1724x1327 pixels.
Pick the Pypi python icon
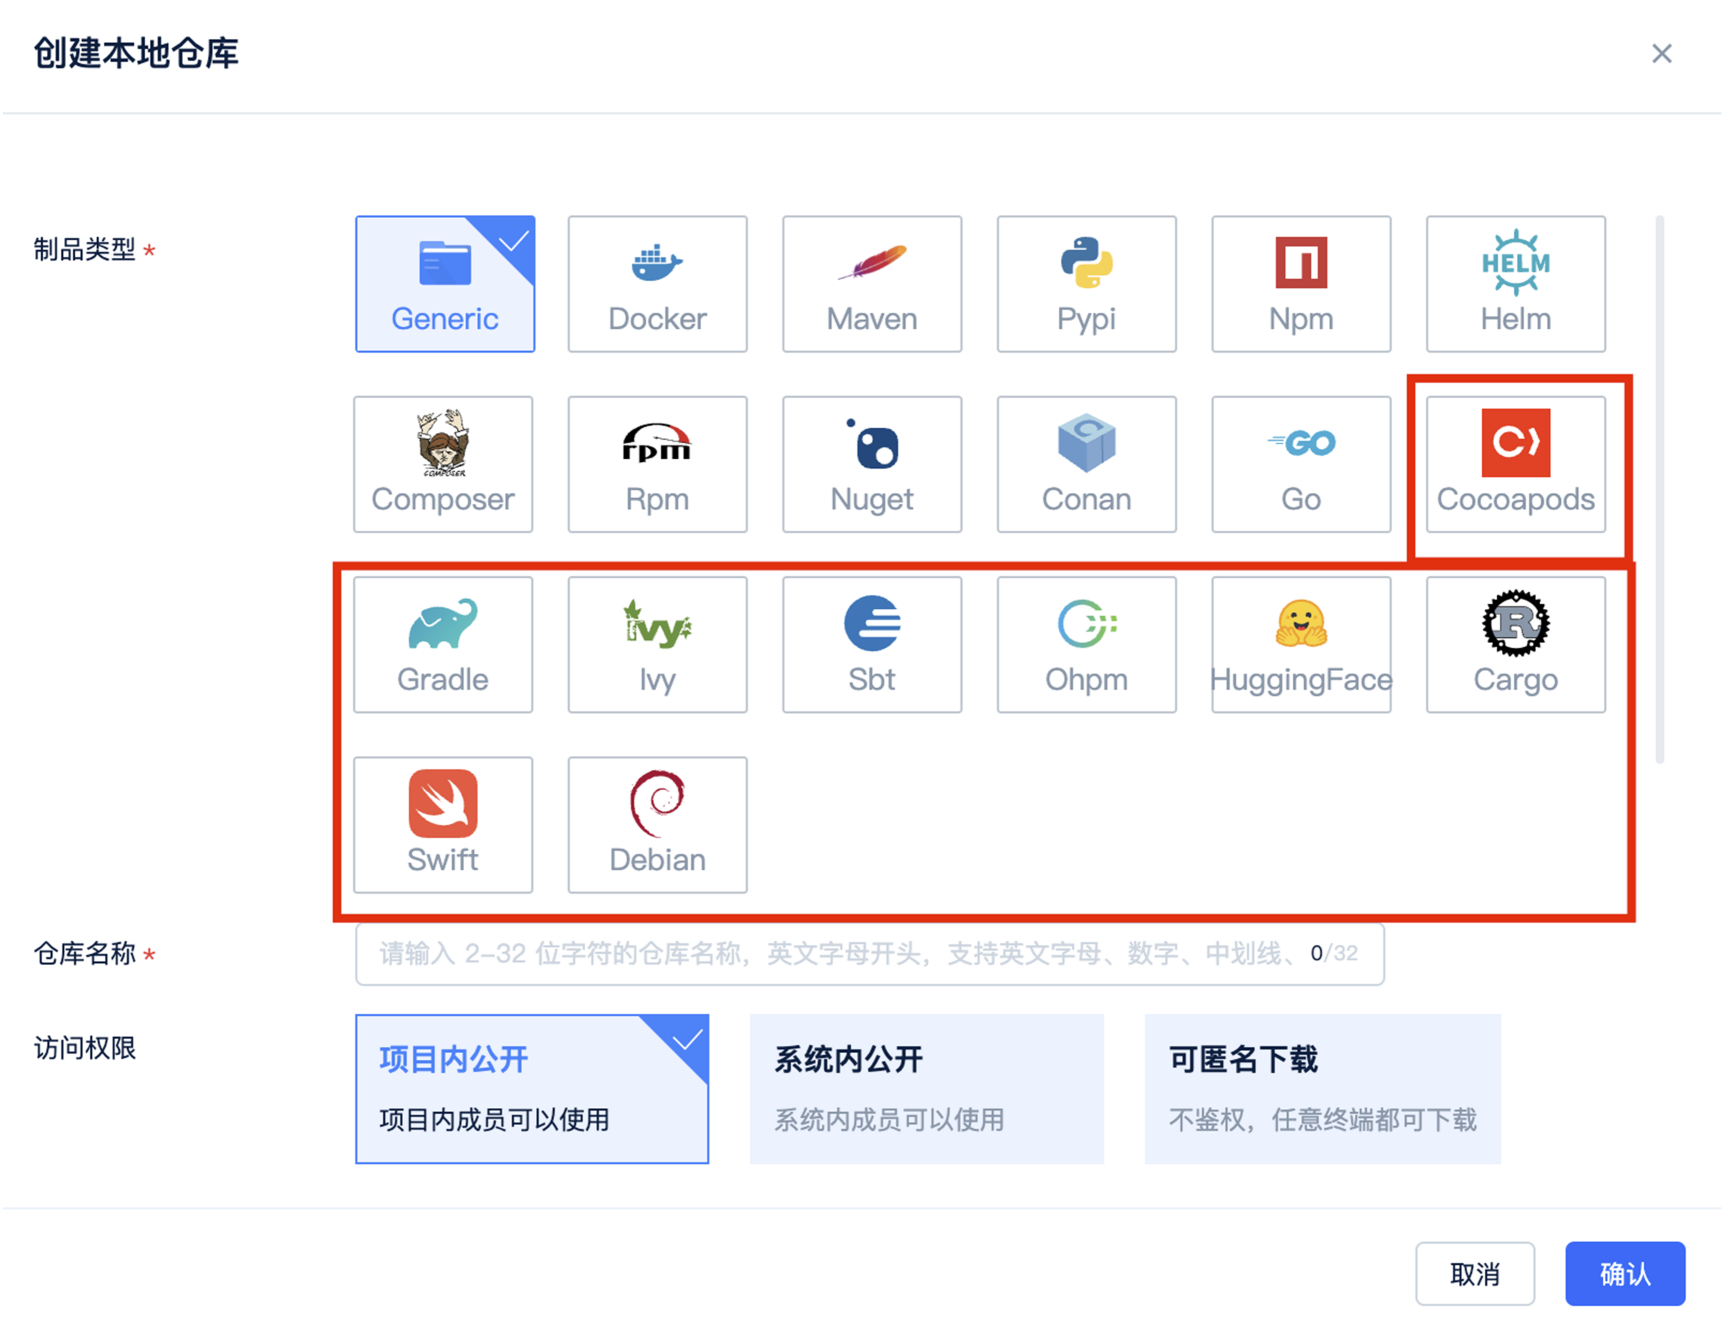click(1086, 284)
